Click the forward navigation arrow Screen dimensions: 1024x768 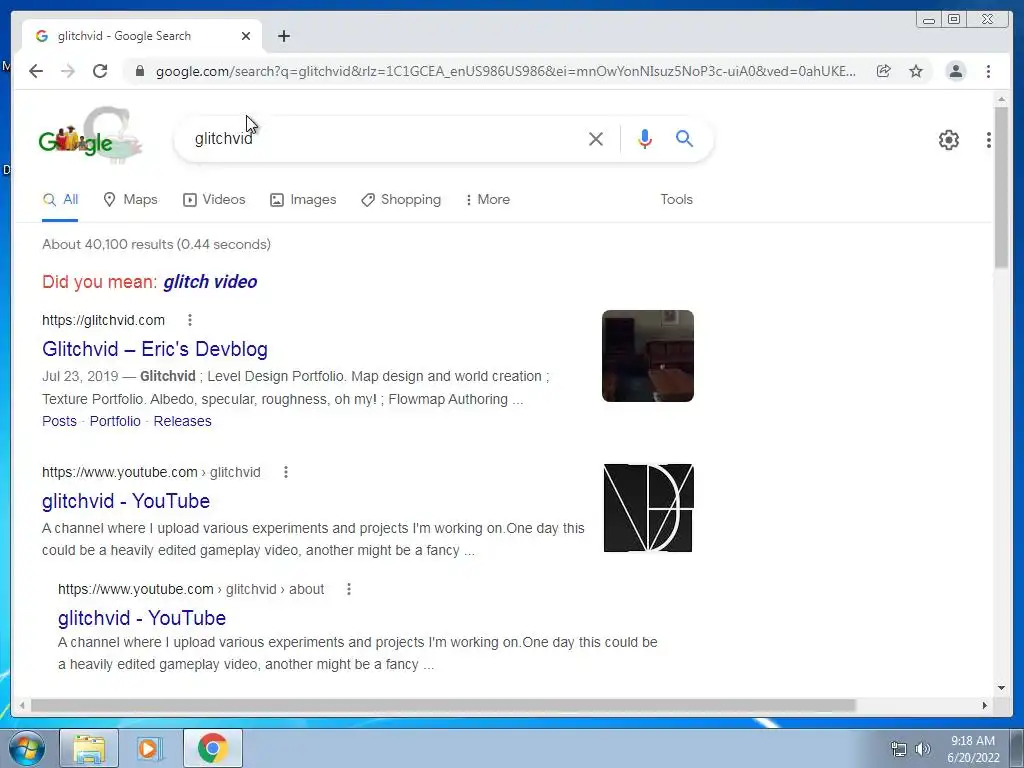coord(68,71)
